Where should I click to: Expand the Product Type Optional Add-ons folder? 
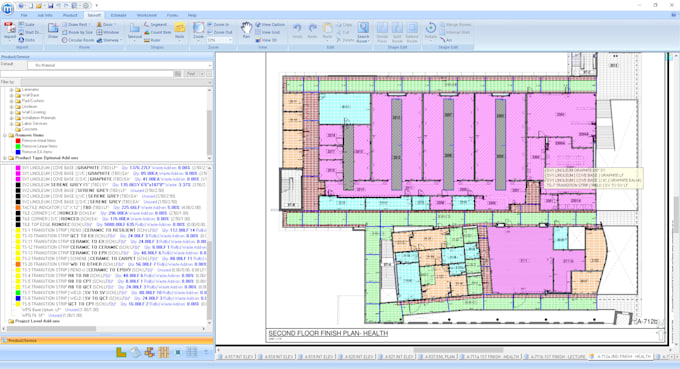click(5, 158)
